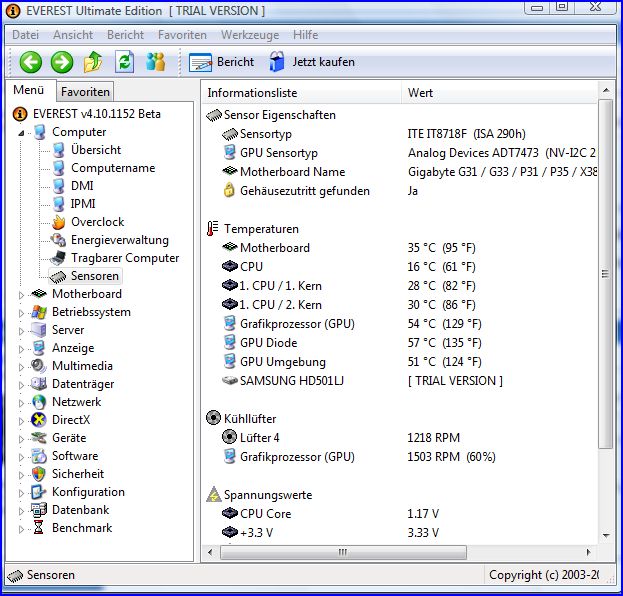Expand the Betriebssystem tree node
623x596 pixels.
(x=21, y=313)
